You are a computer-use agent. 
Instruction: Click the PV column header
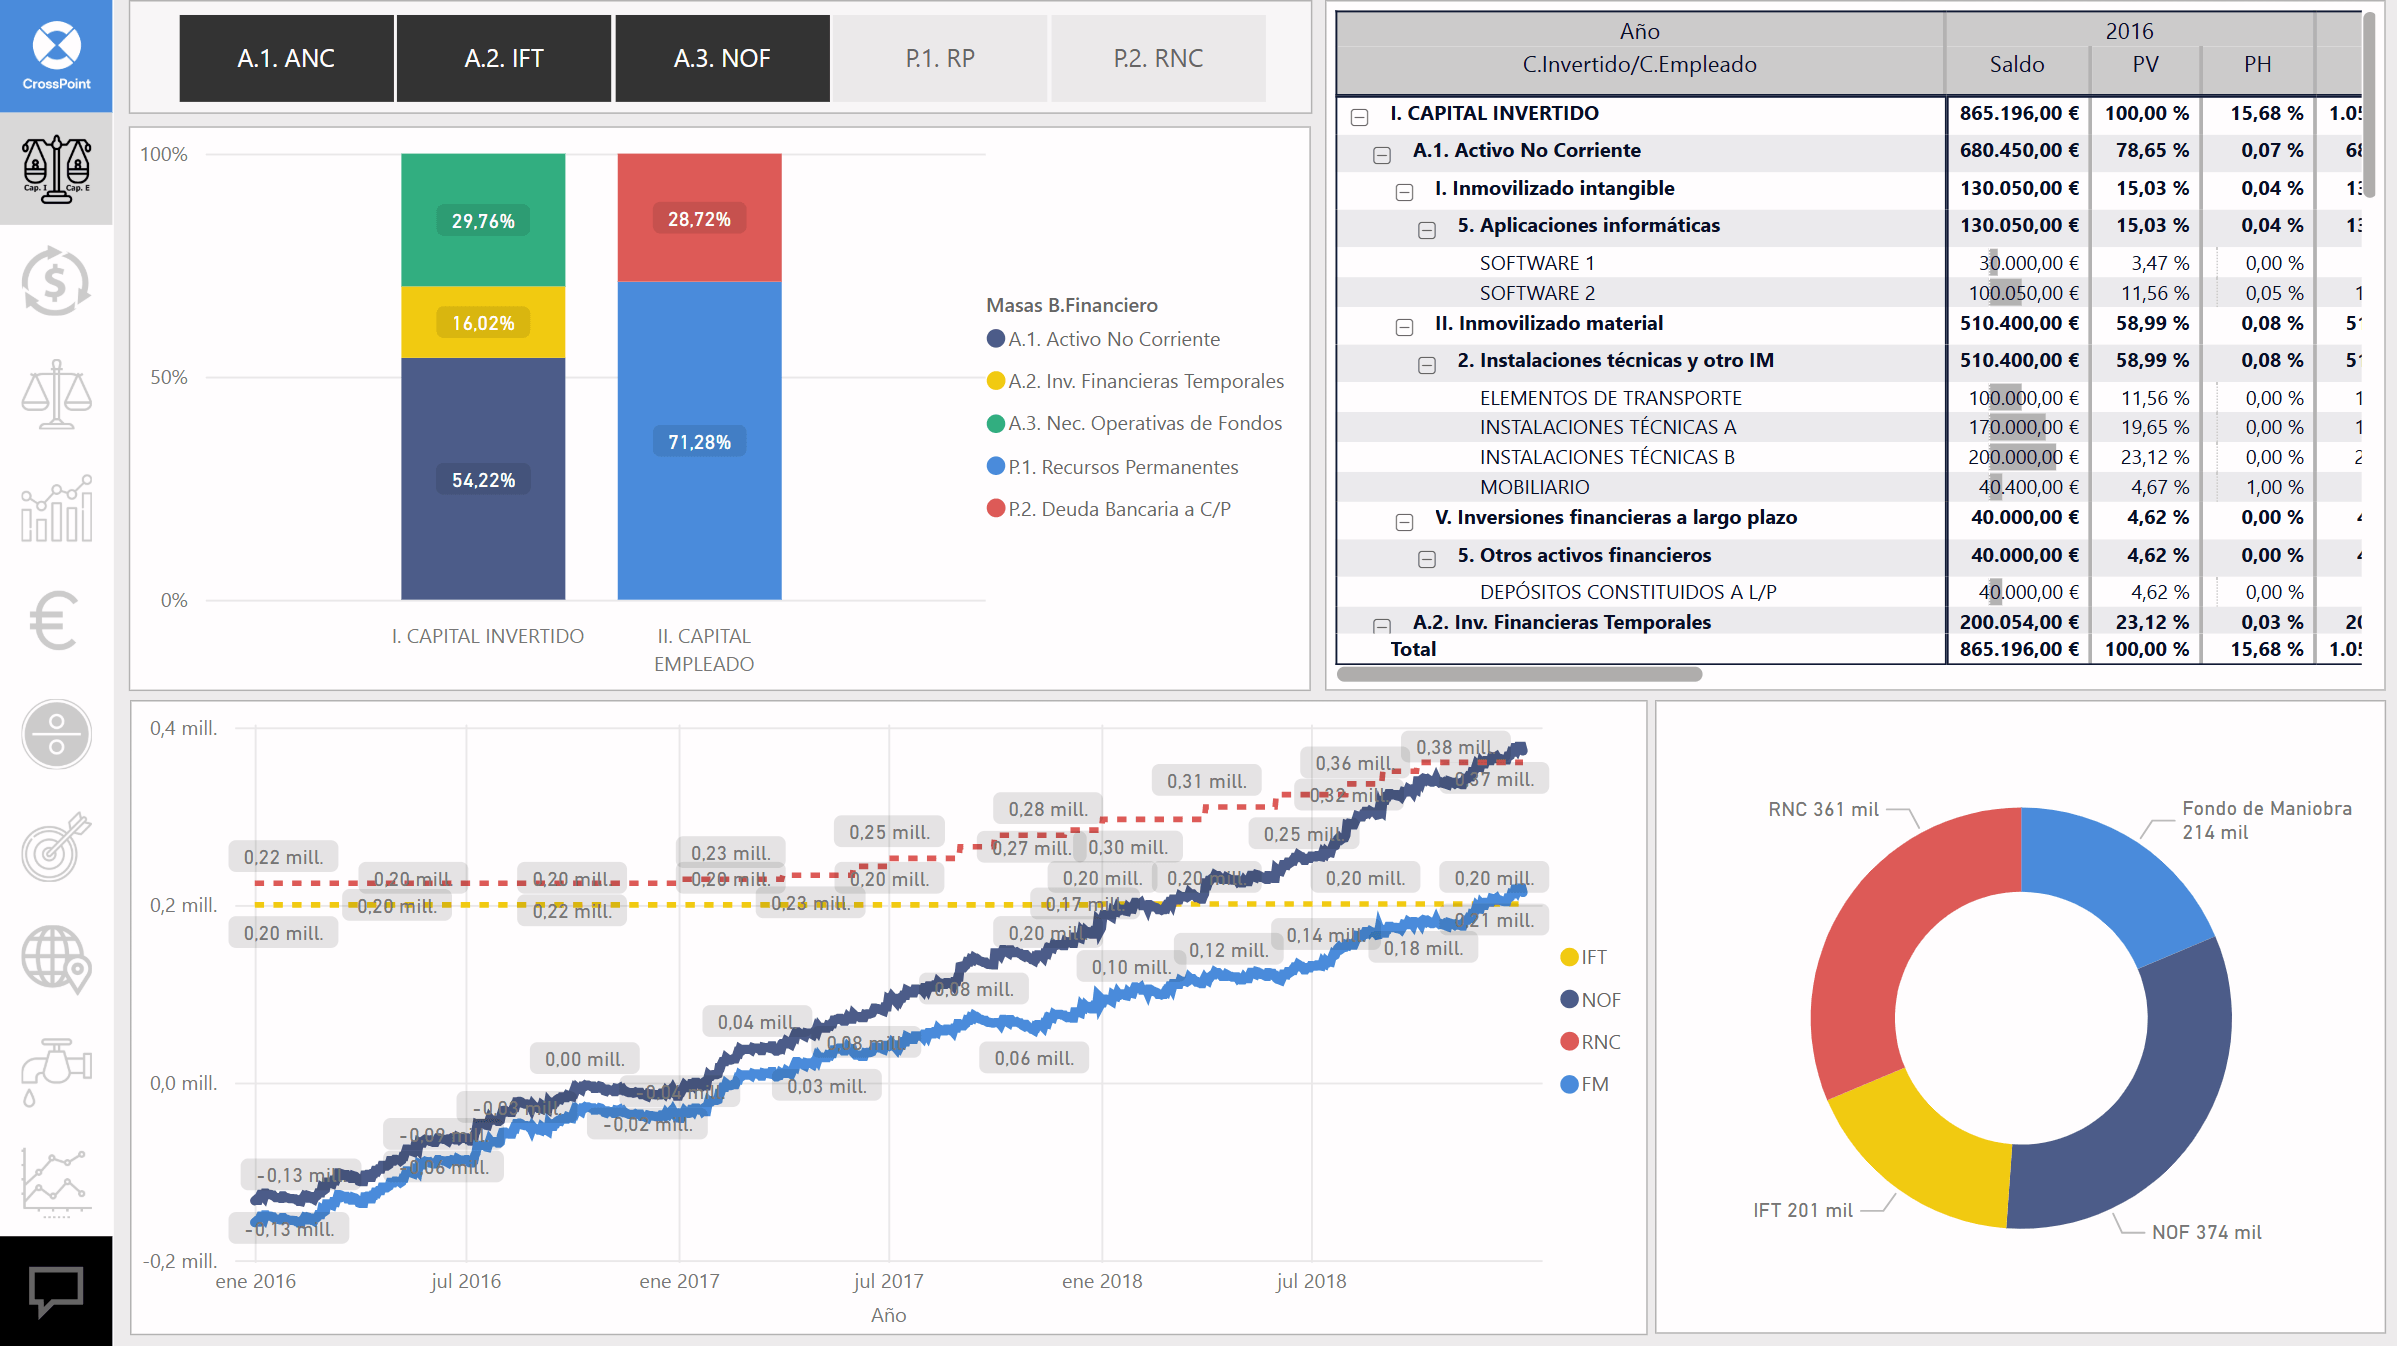click(x=2145, y=64)
